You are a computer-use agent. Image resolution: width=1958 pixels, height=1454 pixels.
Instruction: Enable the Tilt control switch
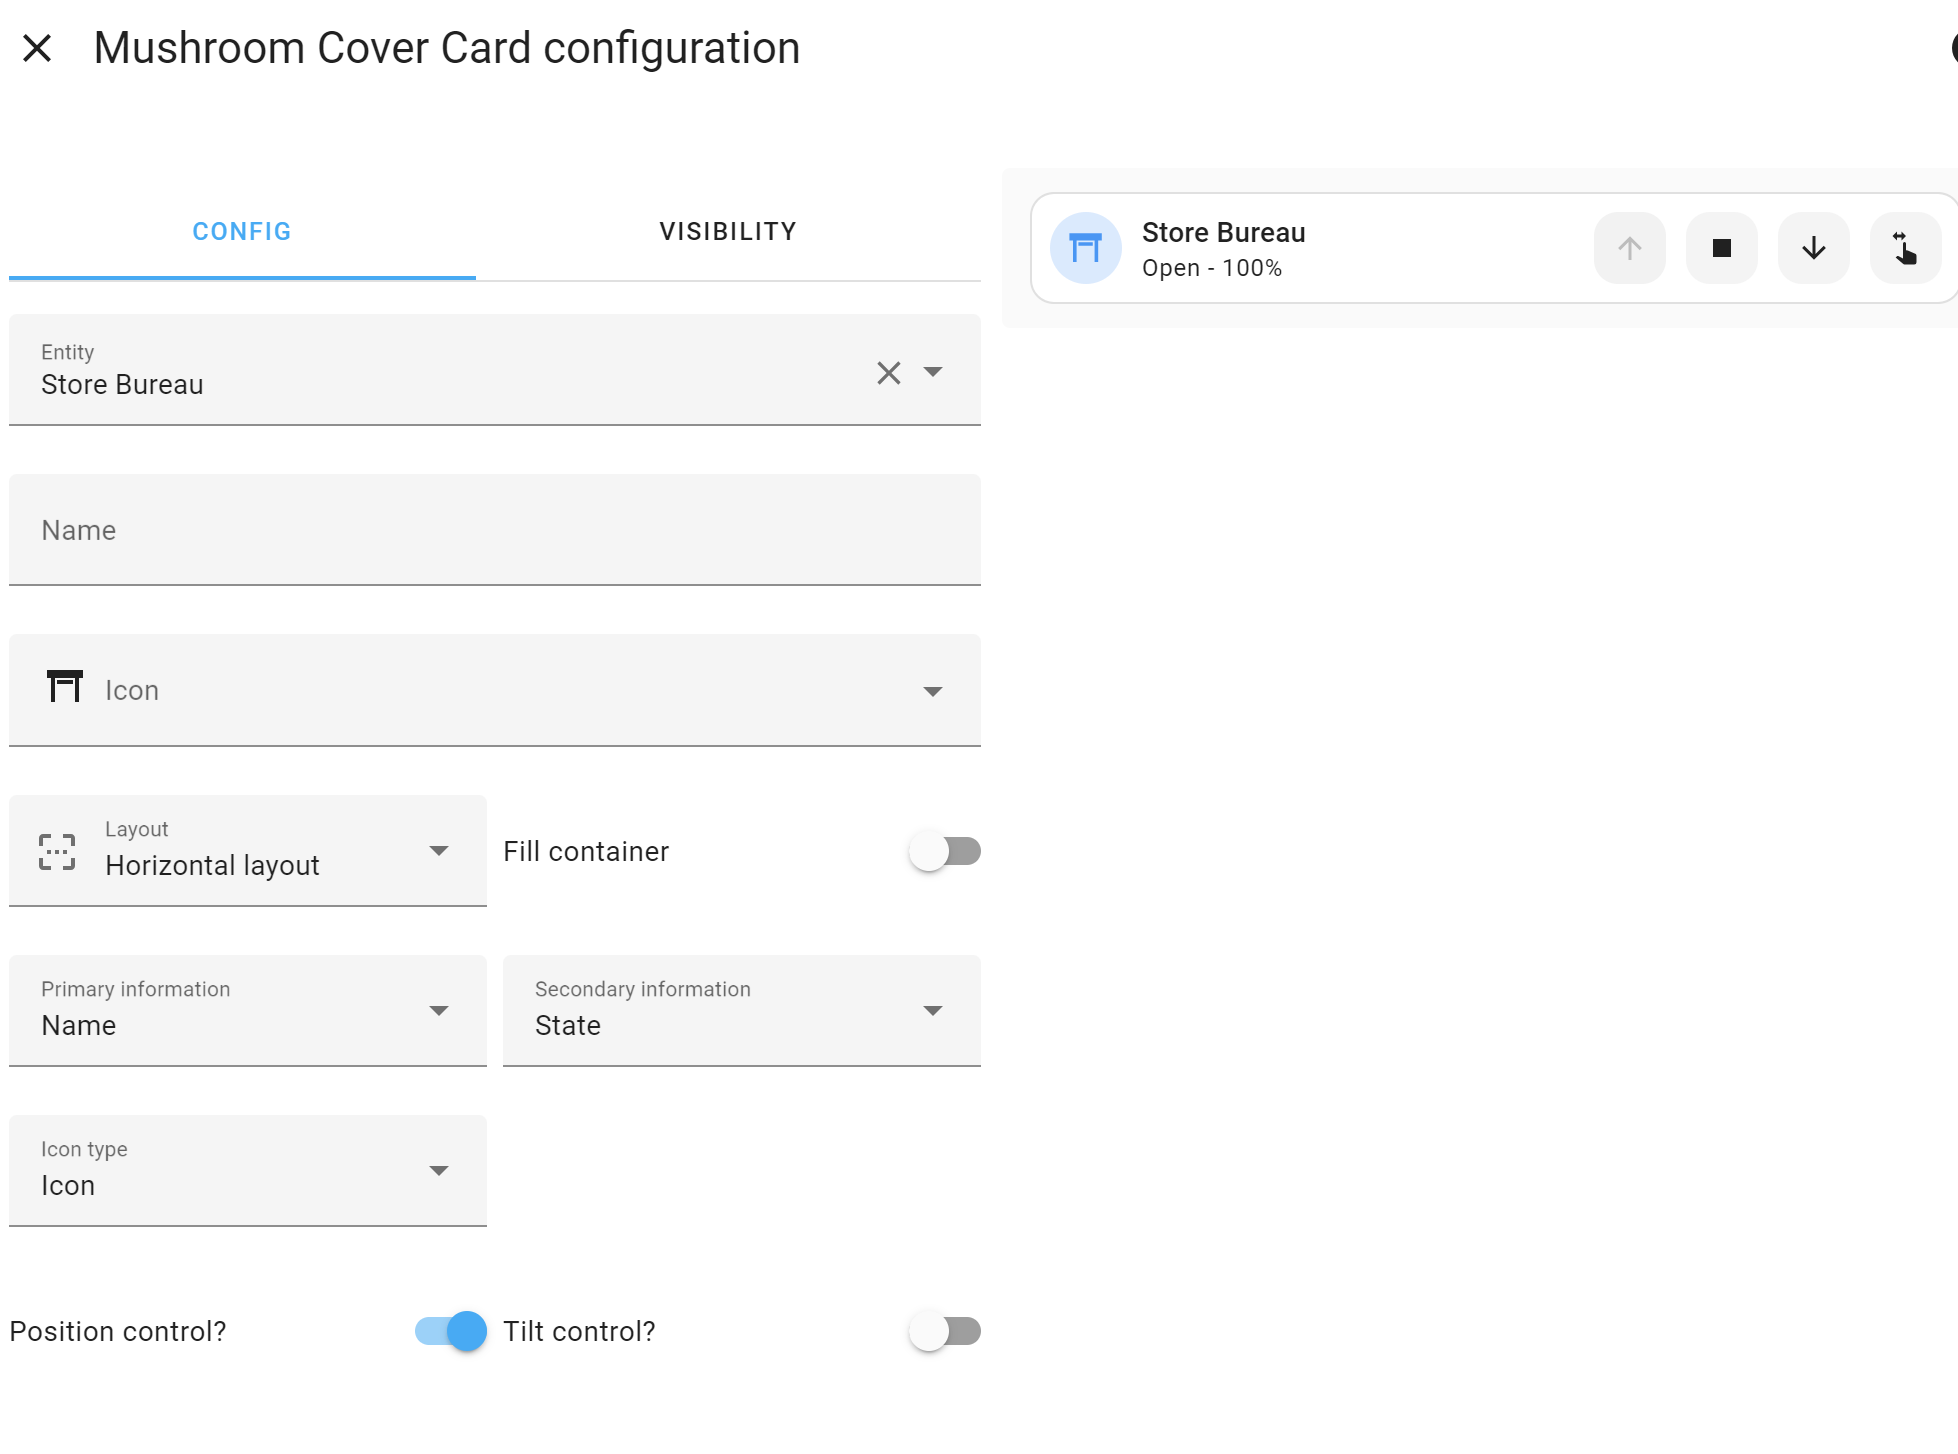click(945, 1331)
